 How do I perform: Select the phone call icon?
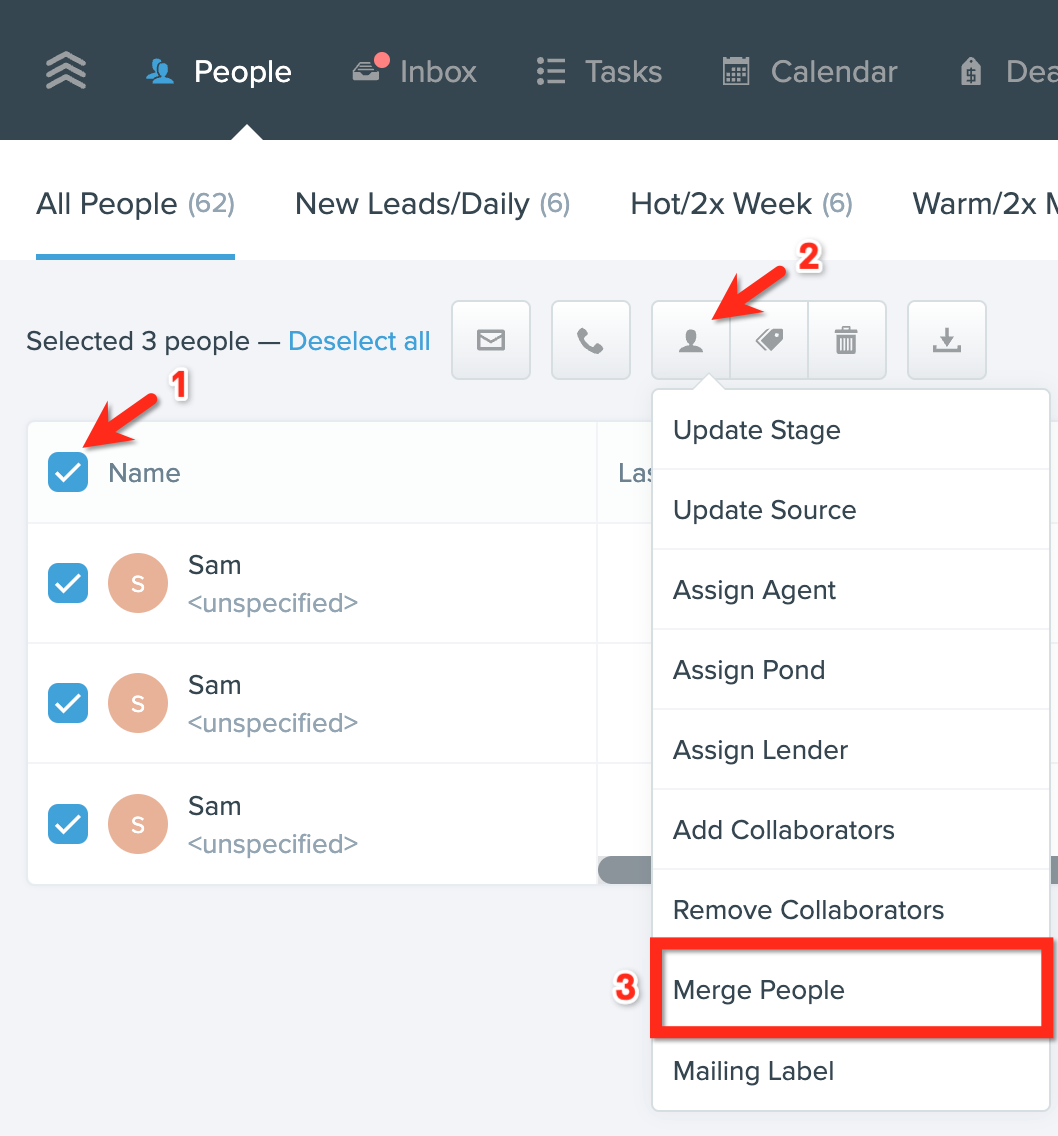point(590,340)
